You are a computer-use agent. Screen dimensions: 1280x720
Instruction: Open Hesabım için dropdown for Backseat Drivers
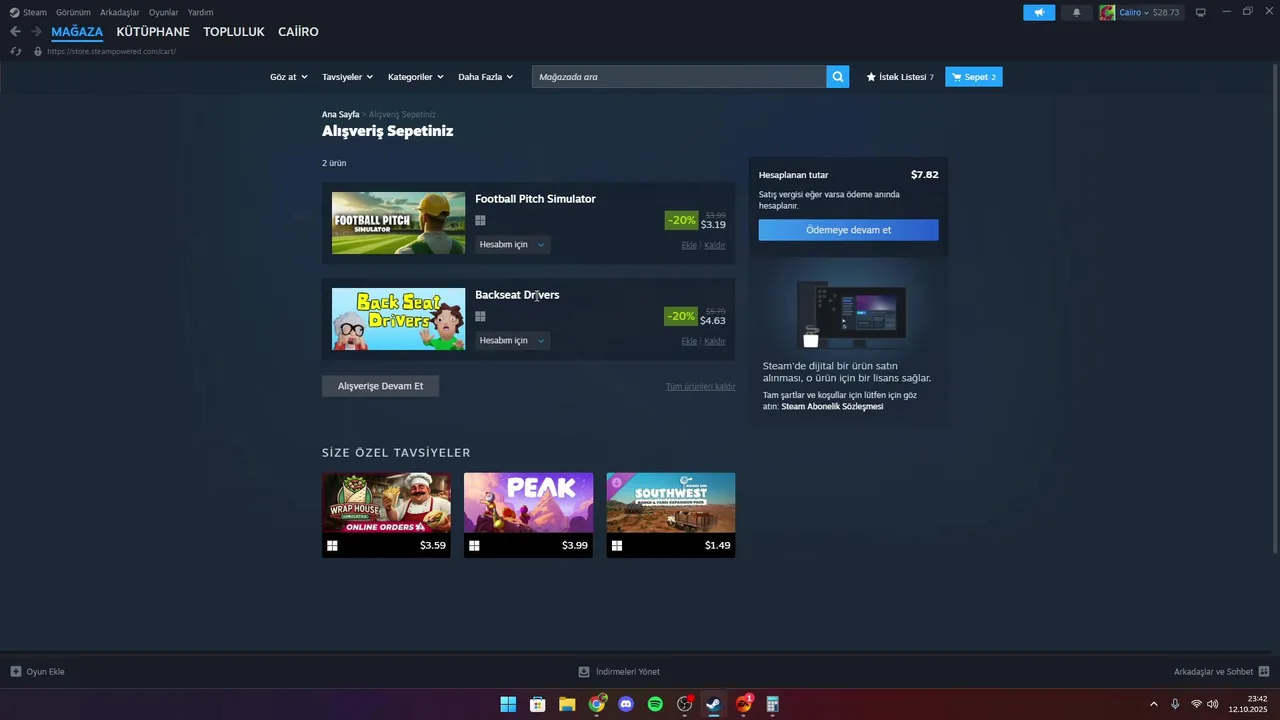coord(512,341)
